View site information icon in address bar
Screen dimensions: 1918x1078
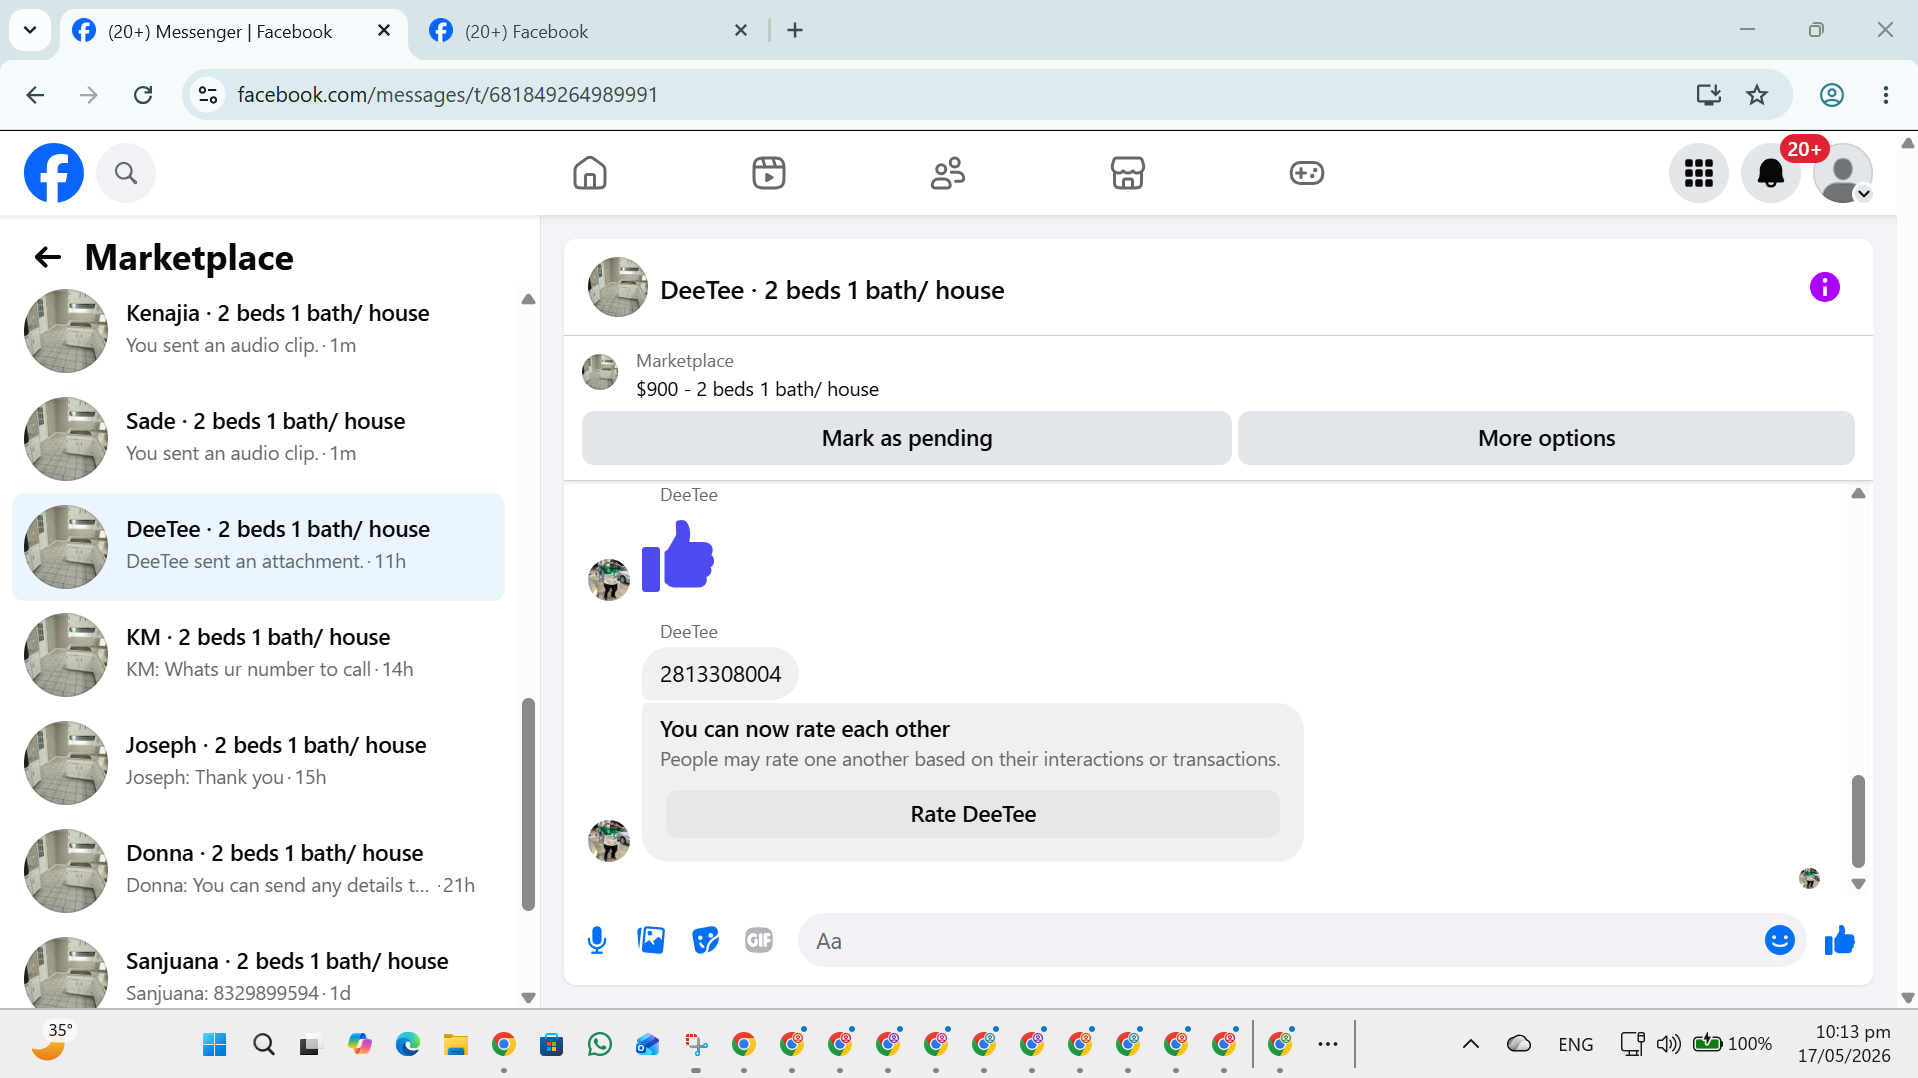208,95
